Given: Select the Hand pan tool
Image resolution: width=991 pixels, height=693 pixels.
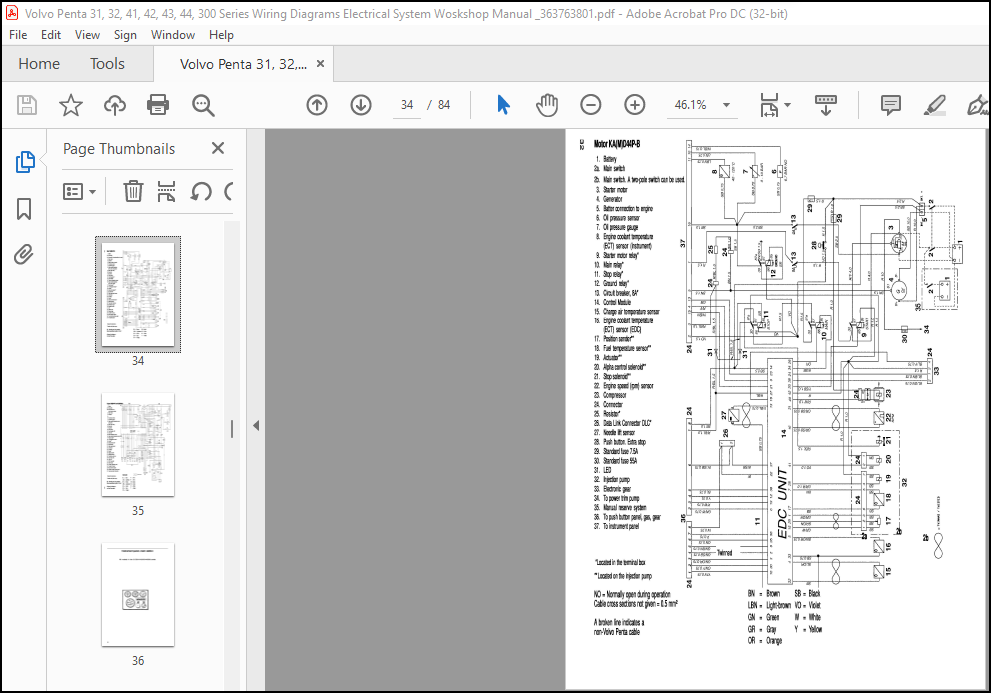Looking at the screenshot, I should [x=547, y=105].
